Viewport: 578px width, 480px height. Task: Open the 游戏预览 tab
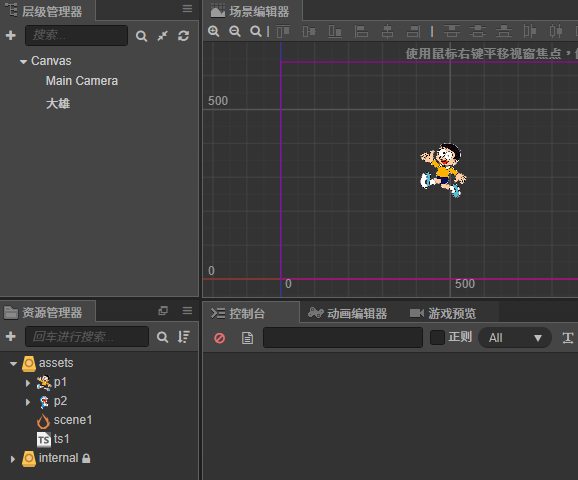tap(443, 313)
